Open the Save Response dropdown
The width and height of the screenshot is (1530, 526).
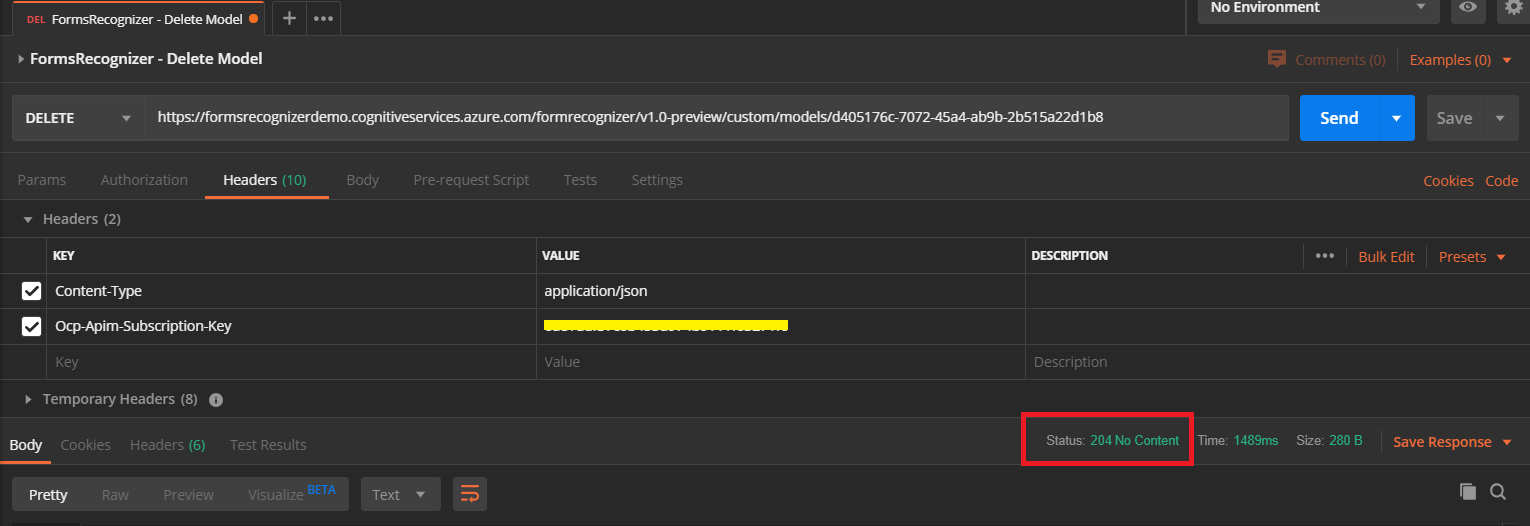pyautogui.click(x=1452, y=442)
